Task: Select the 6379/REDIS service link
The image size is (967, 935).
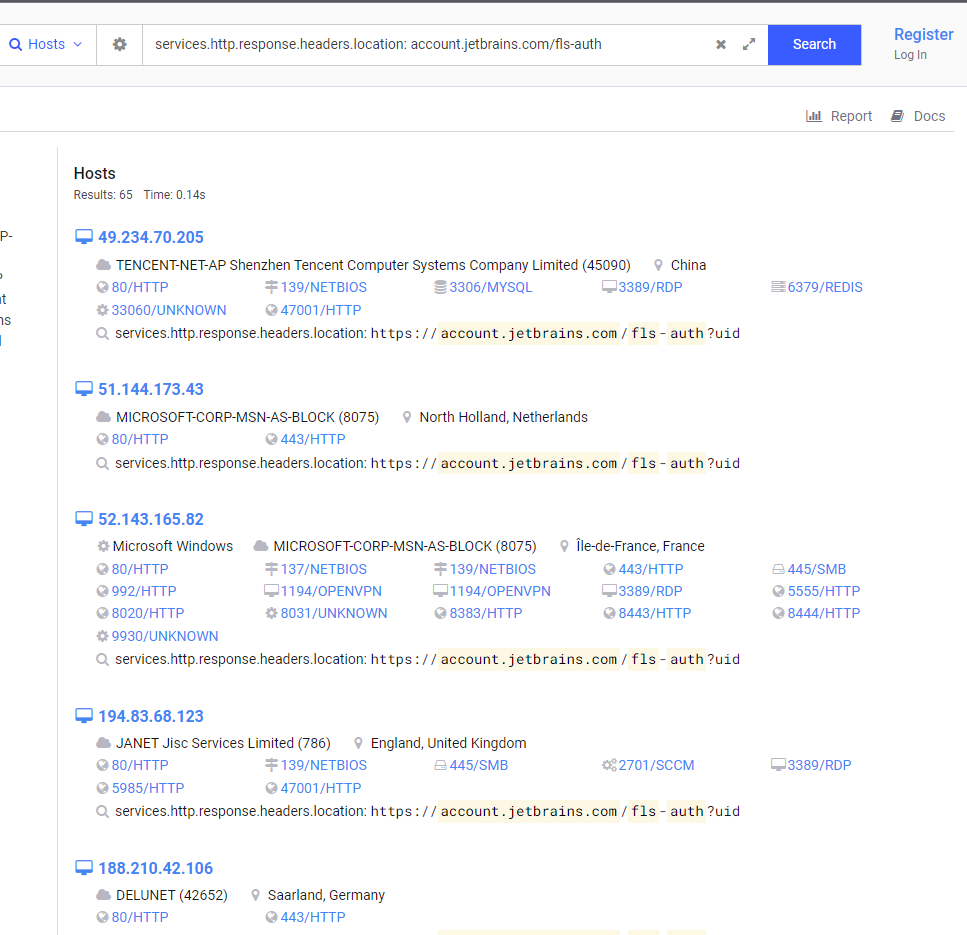Action: coord(824,287)
